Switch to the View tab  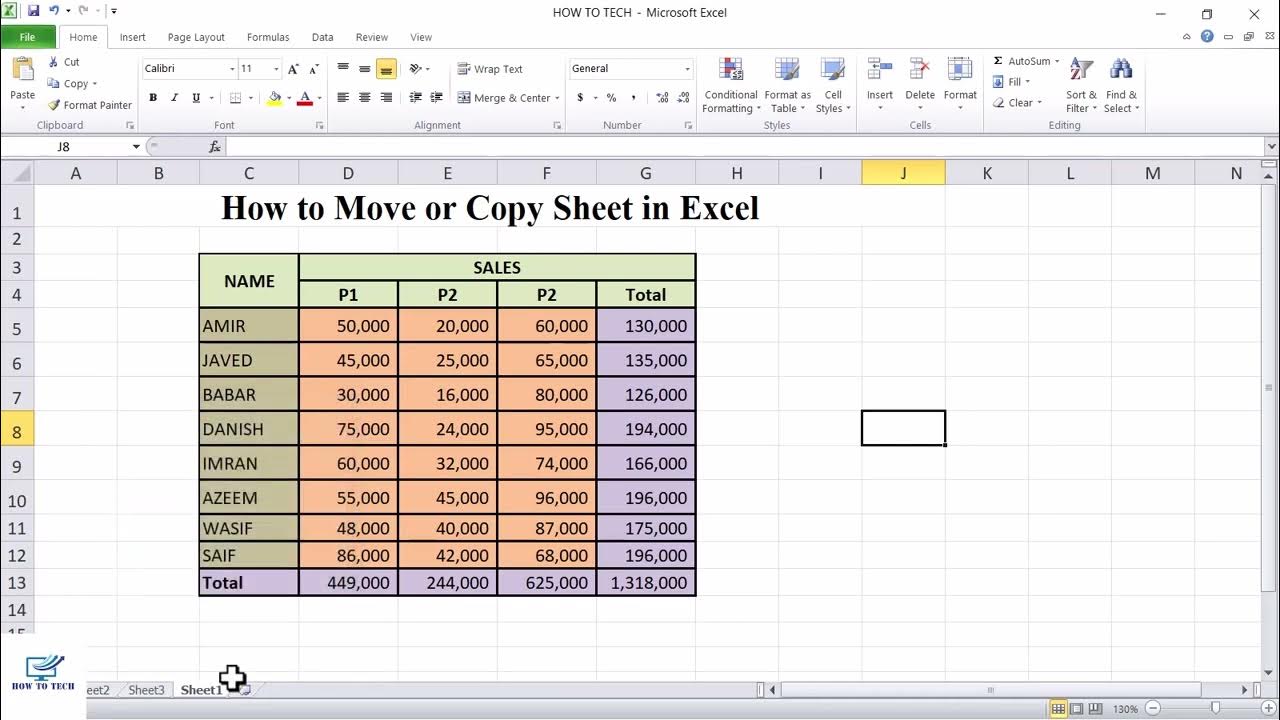[x=421, y=37]
